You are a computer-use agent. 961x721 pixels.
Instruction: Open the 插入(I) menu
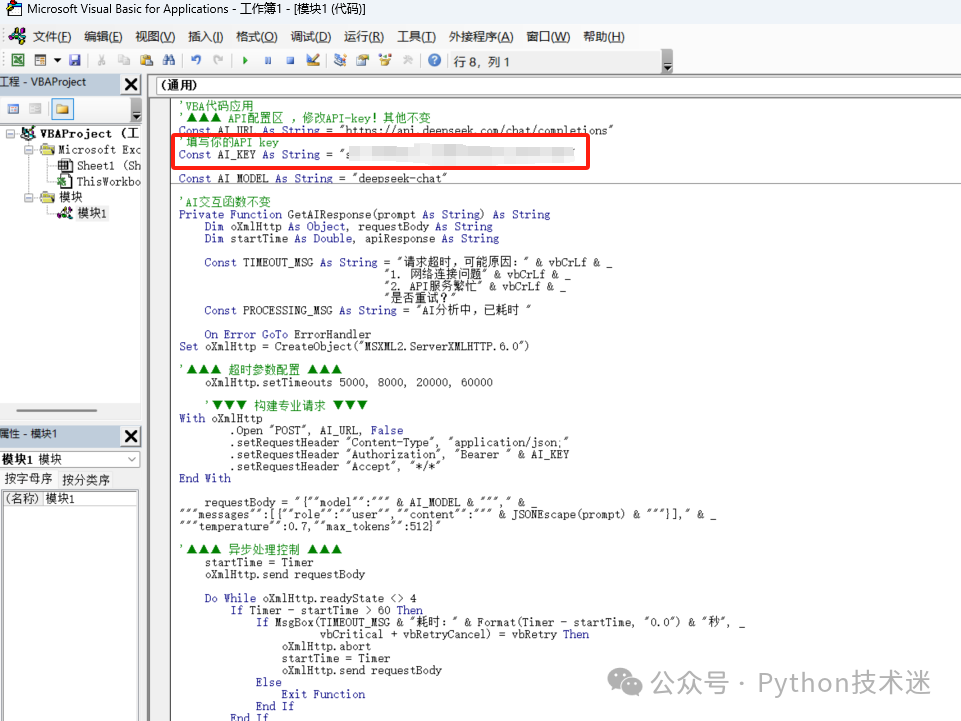205,37
